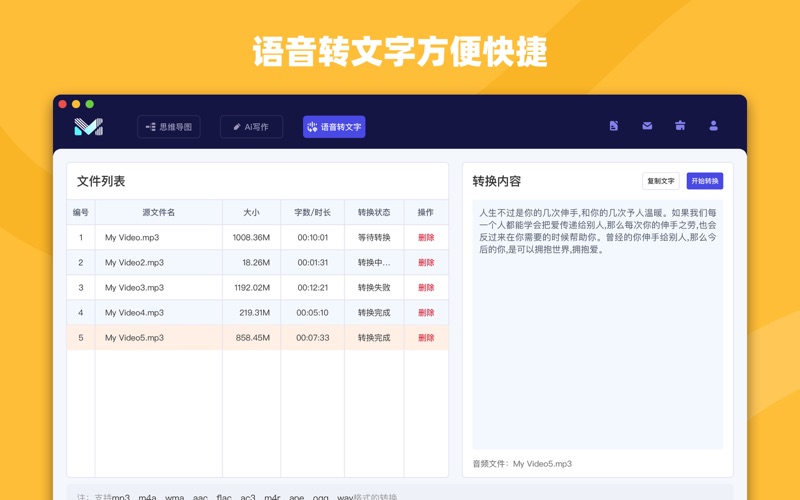This screenshot has height=500, width=800.
Task: Open the 思维导图 mind map tab
Action: [x=169, y=127]
